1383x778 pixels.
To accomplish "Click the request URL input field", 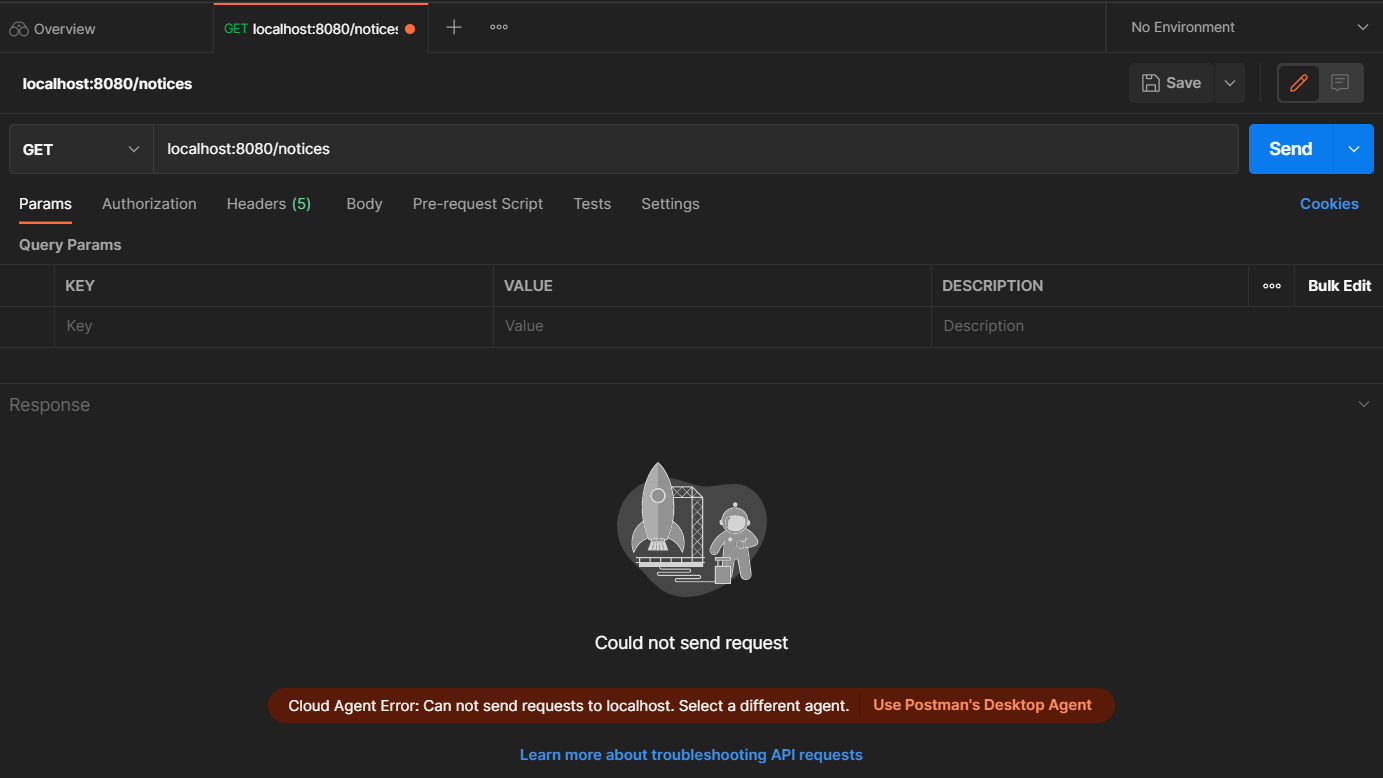I will tap(695, 149).
